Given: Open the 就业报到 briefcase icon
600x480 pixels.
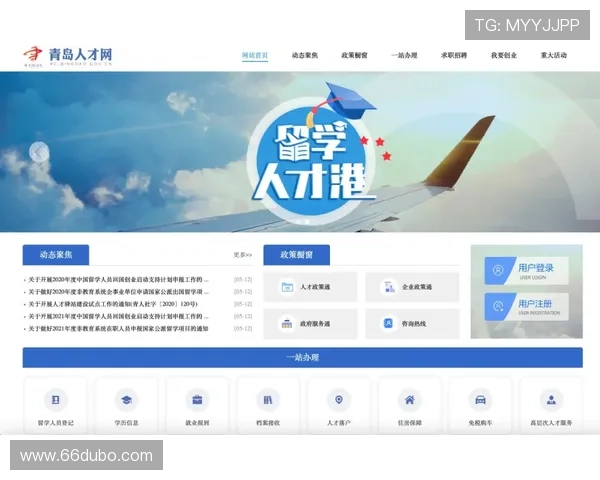Looking at the screenshot, I should (x=197, y=400).
